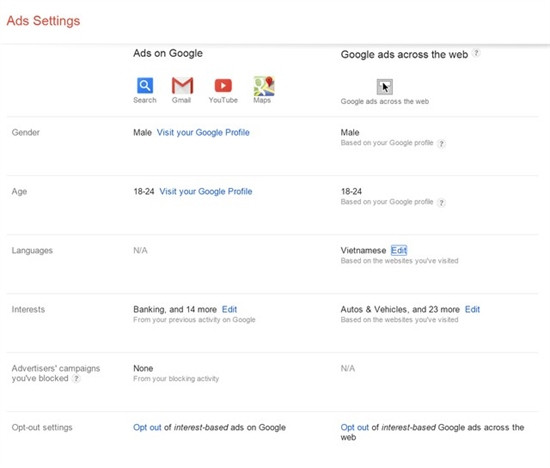Click the YouTube play icon
The image size is (550, 468).
point(223,85)
